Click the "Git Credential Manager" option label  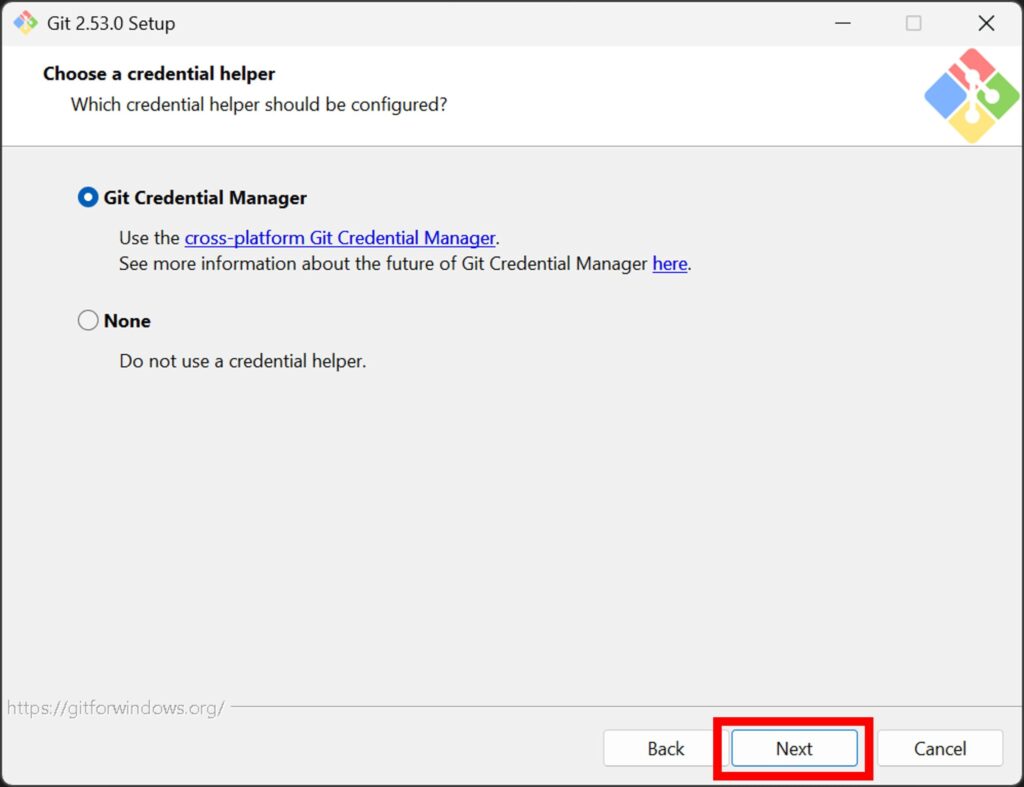205,198
